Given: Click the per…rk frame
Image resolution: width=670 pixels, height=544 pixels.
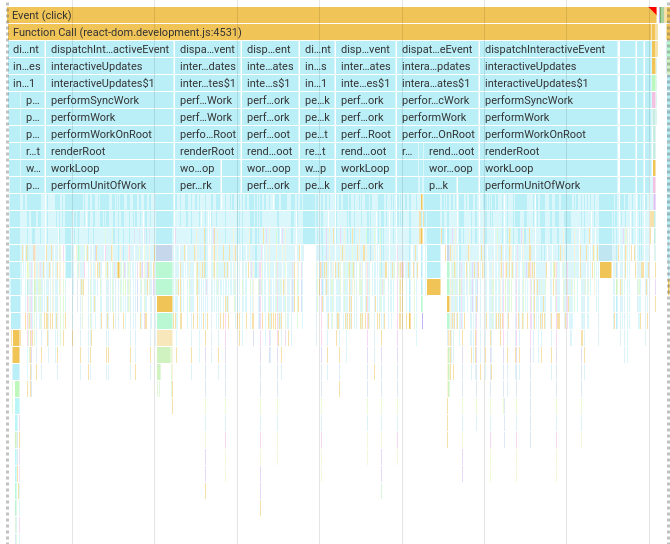Looking at the screenshot, I should click(198, 185).
